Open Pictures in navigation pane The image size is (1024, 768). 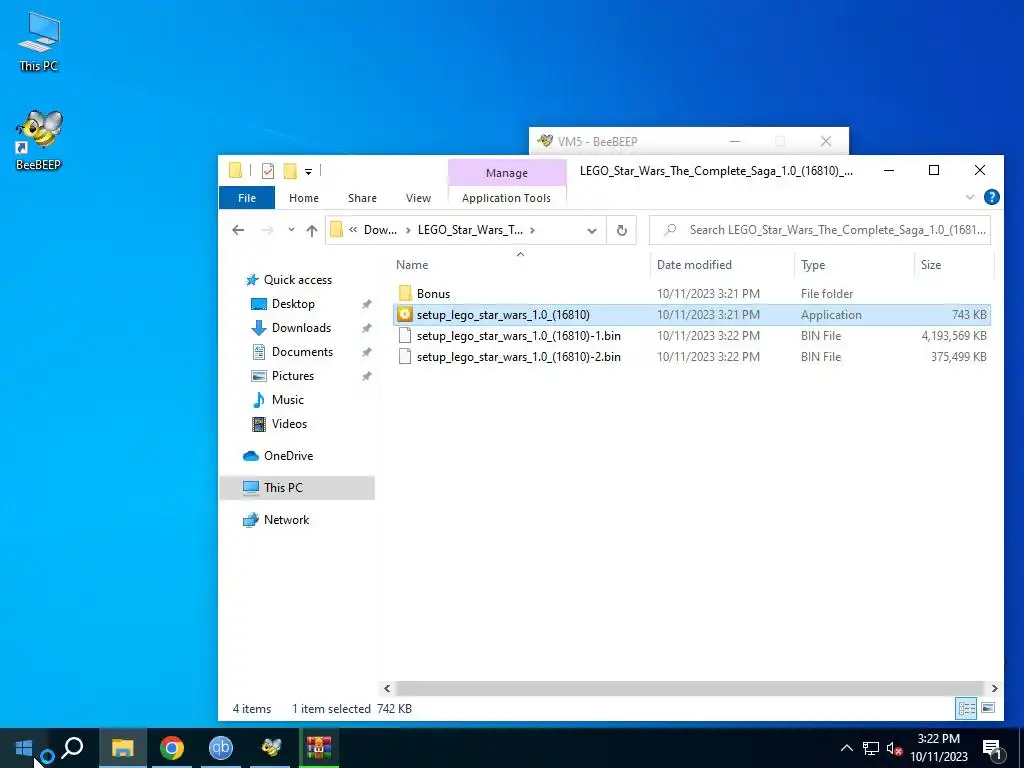click(293, 376)
